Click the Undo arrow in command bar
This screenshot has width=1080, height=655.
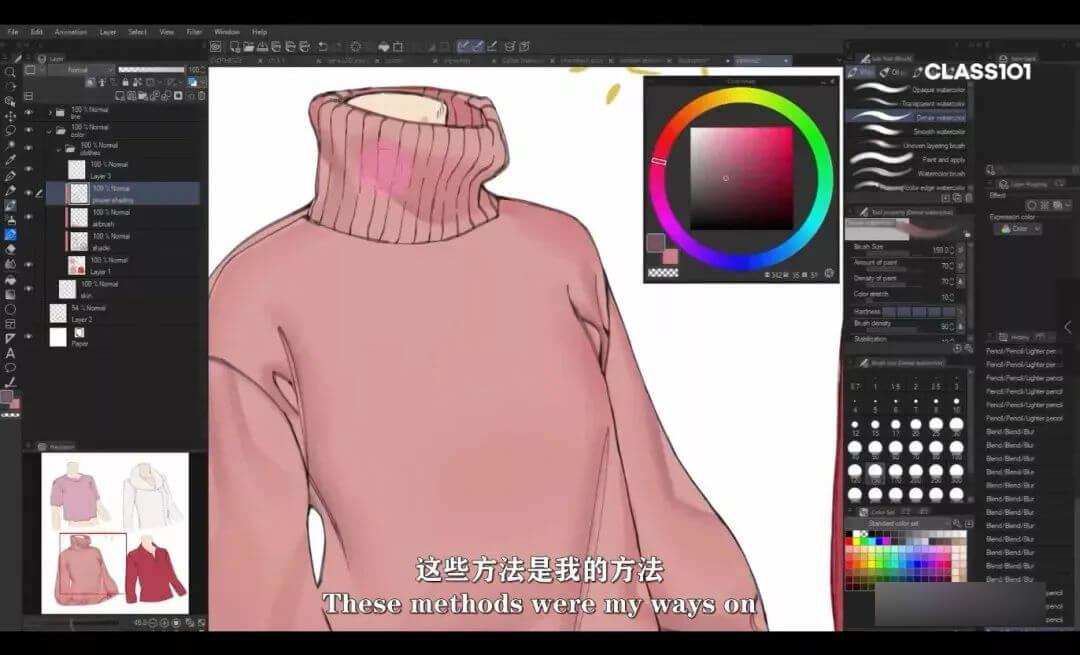click(322, 46)
